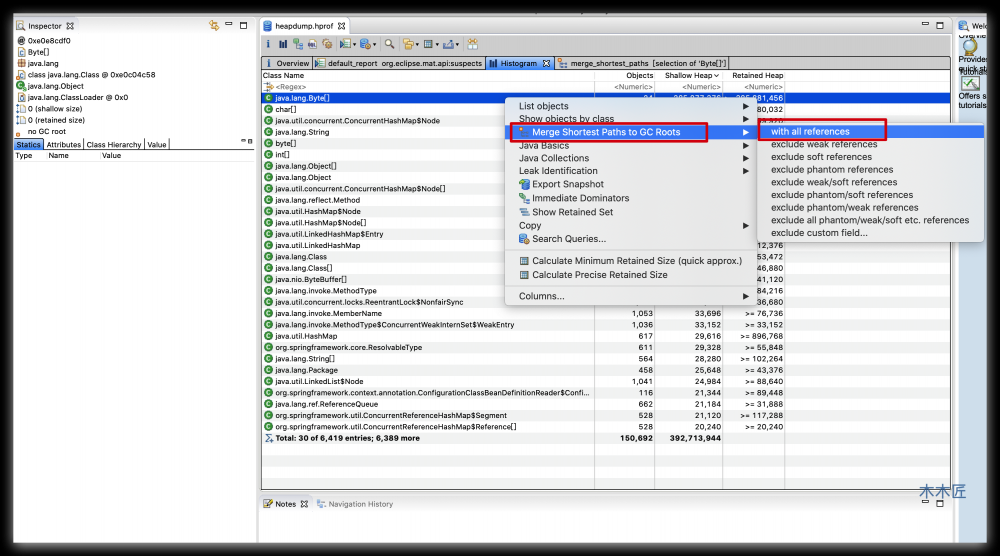Click the Inspector link-with-snapshot arrows icon
This screenshot has width=1000, height=556.
coord(214,26)
